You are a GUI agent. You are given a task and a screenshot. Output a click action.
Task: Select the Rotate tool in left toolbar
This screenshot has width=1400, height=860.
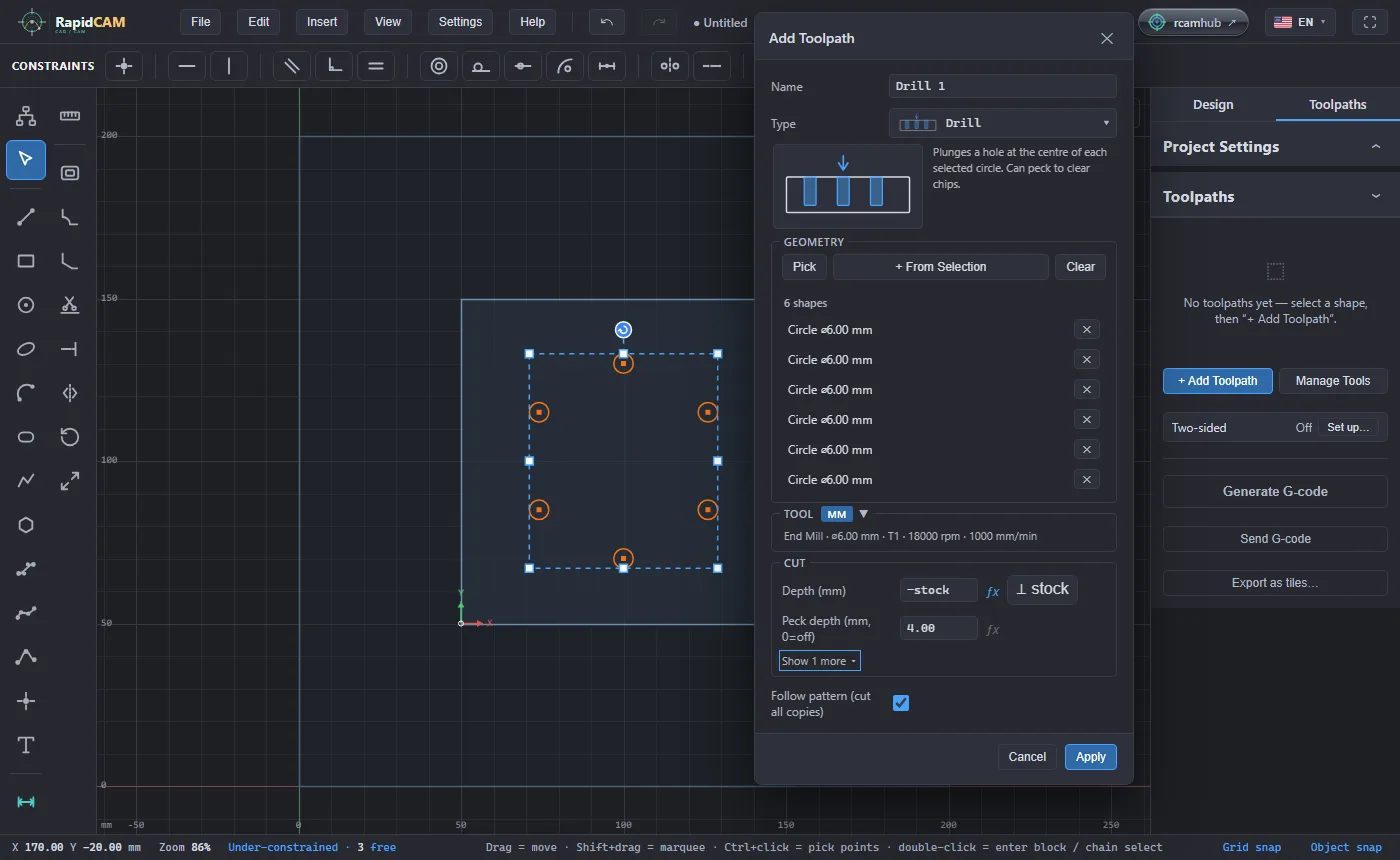[70, 437]
